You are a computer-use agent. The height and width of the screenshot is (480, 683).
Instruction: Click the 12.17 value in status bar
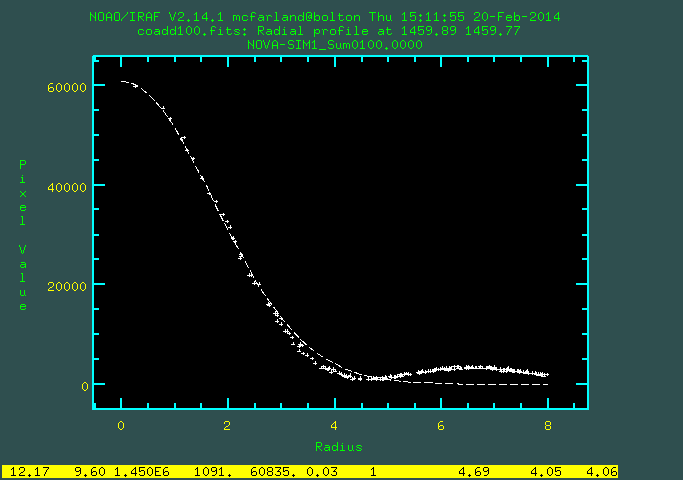(28, 470)
